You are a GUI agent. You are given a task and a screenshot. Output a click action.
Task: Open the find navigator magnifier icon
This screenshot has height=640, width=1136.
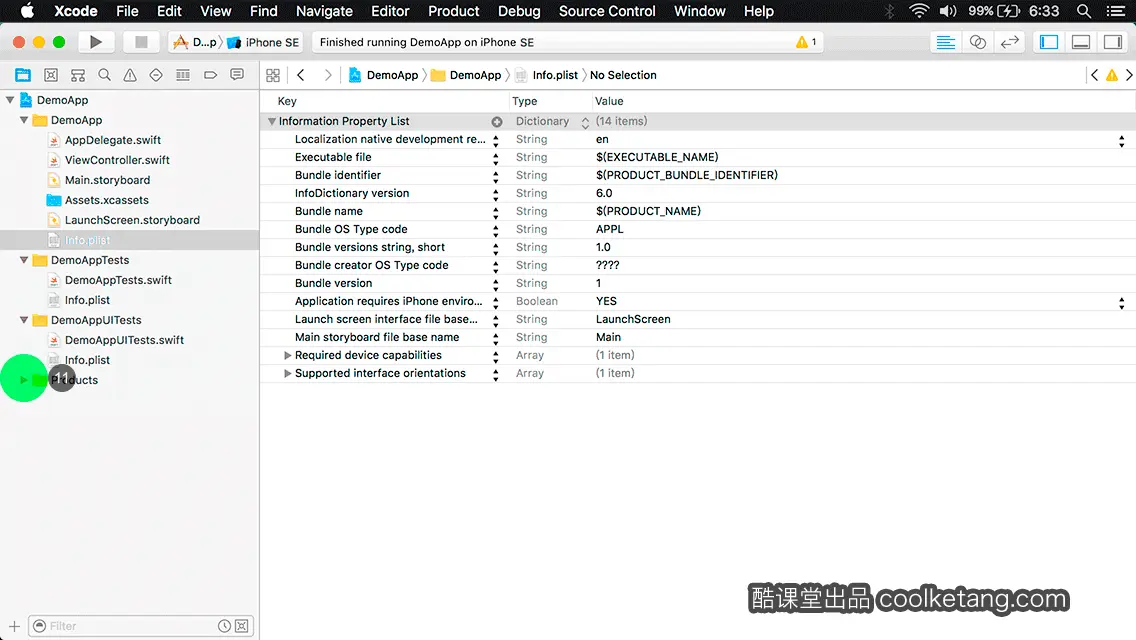tap(104, 75)
